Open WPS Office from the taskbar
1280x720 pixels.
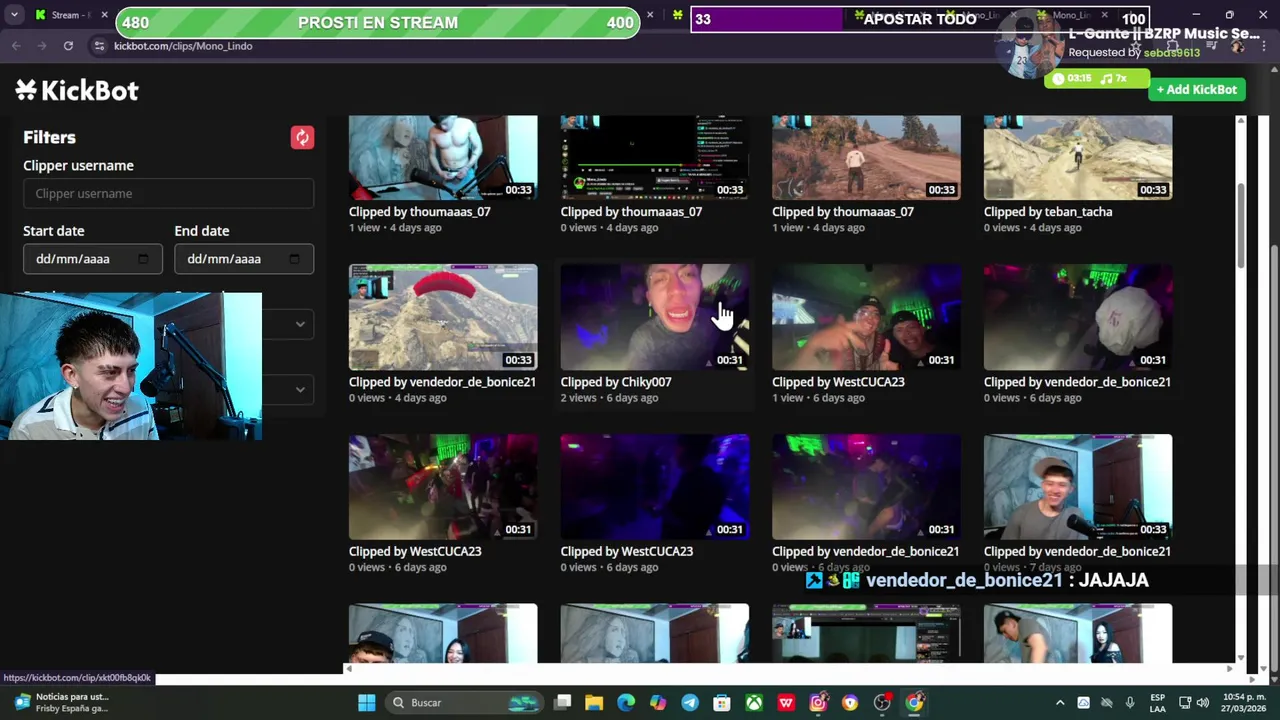786,702
